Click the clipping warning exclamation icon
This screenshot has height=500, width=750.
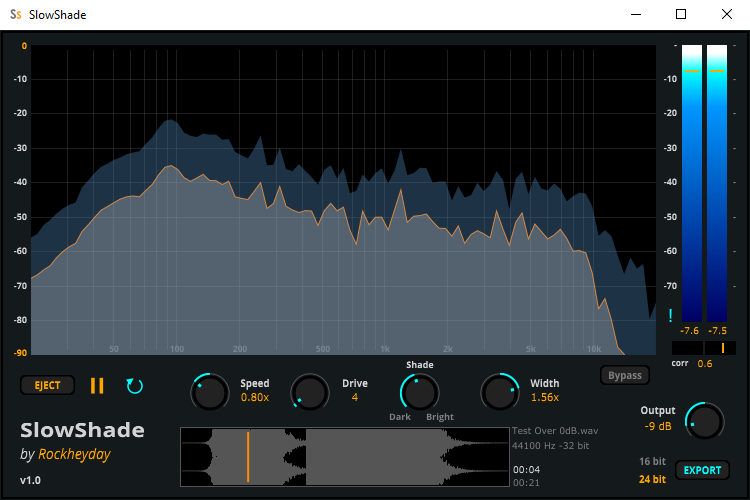(x=670, y=316)
